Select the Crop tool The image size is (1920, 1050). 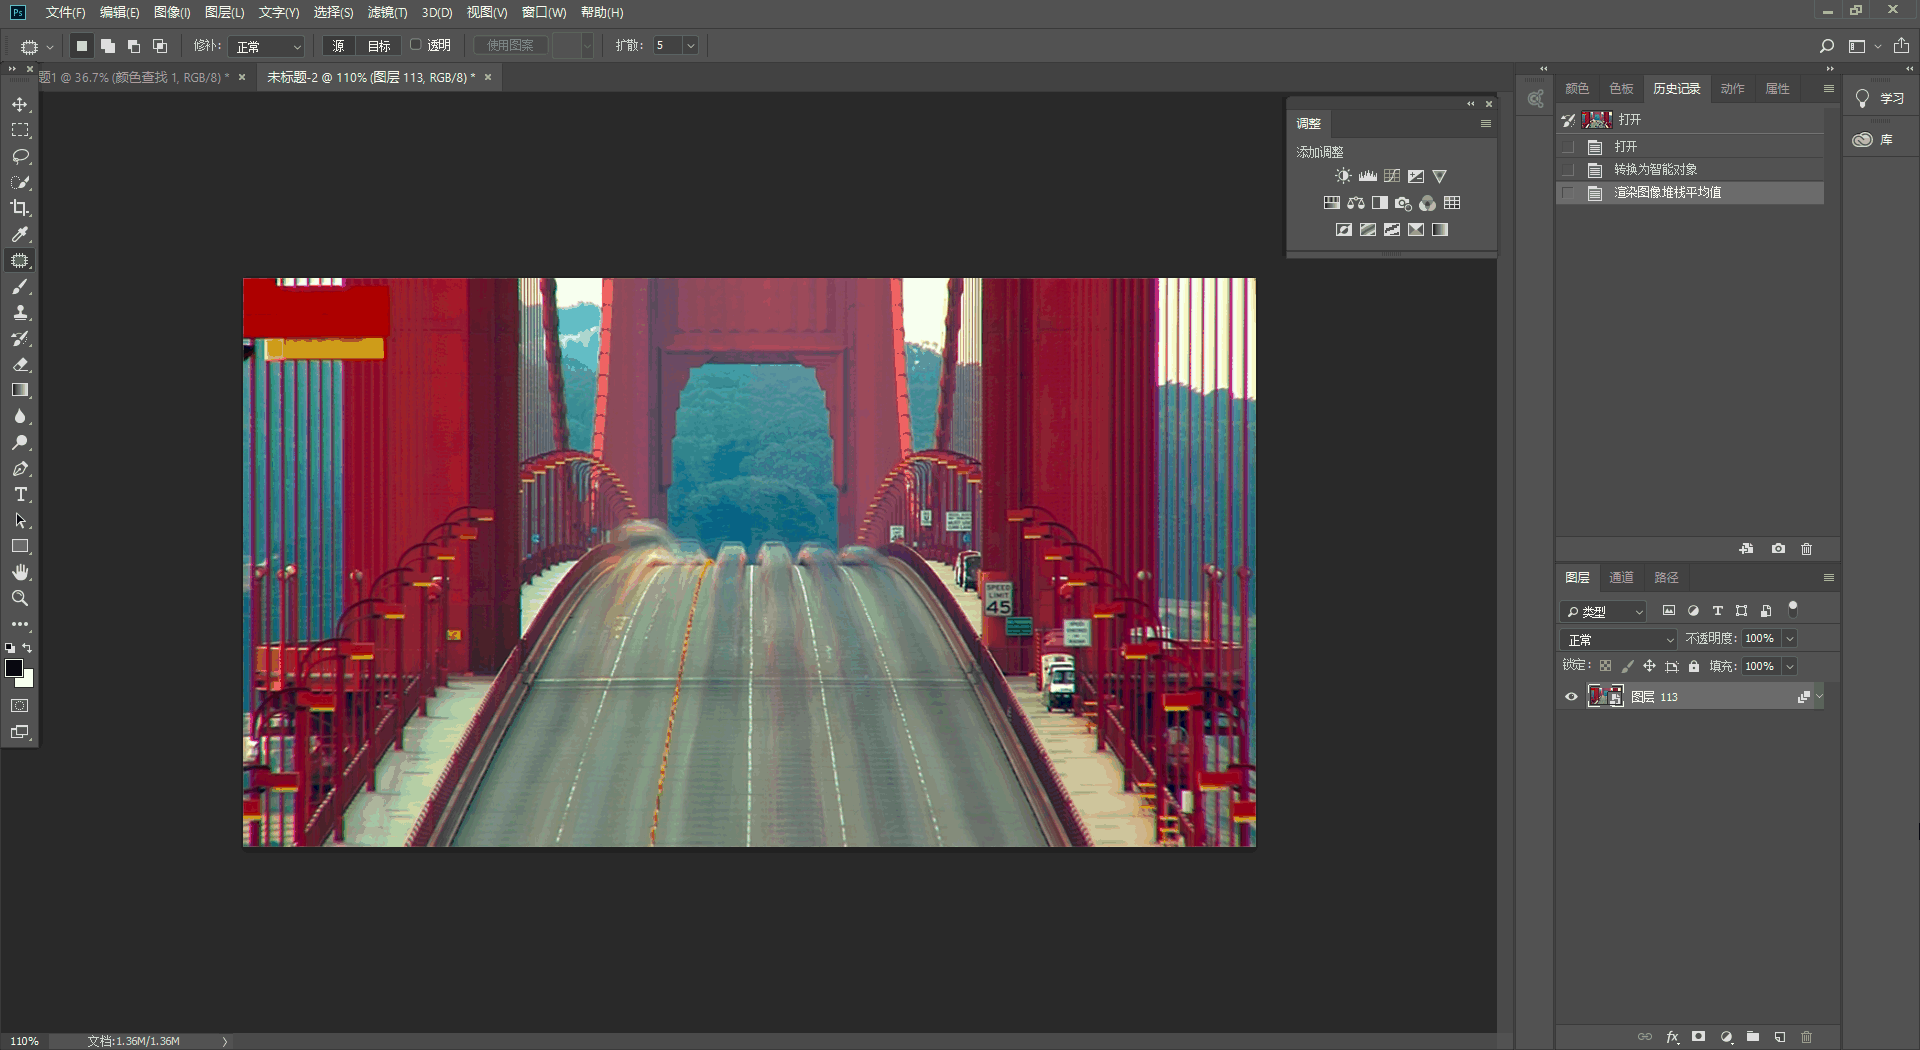click(20, 208)
